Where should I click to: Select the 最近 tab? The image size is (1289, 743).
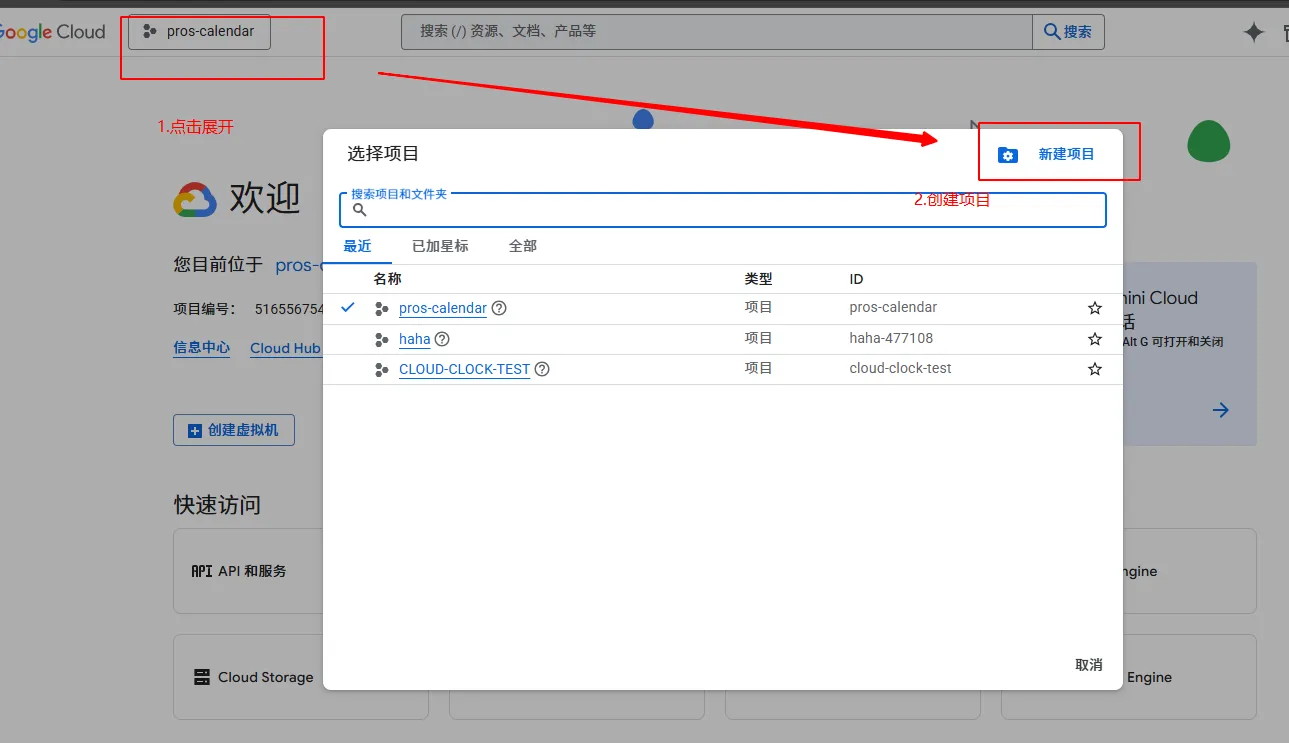(357, 246)
